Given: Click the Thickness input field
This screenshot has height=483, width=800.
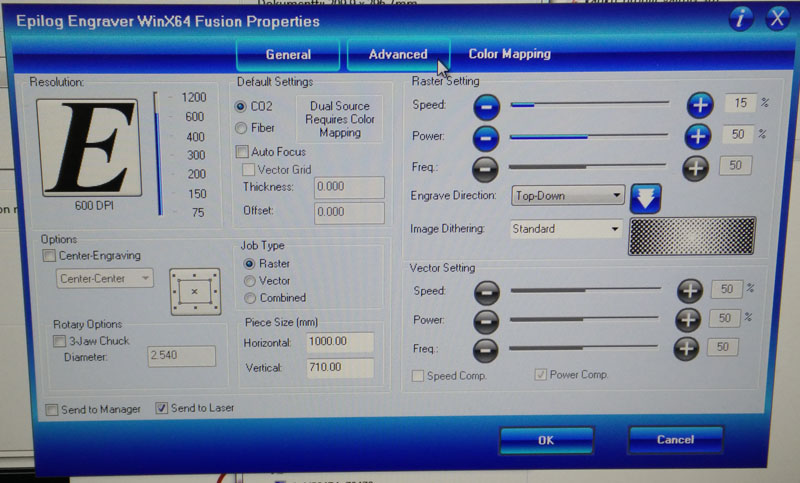Looking at the screenshot, I should tap(349, 187).
